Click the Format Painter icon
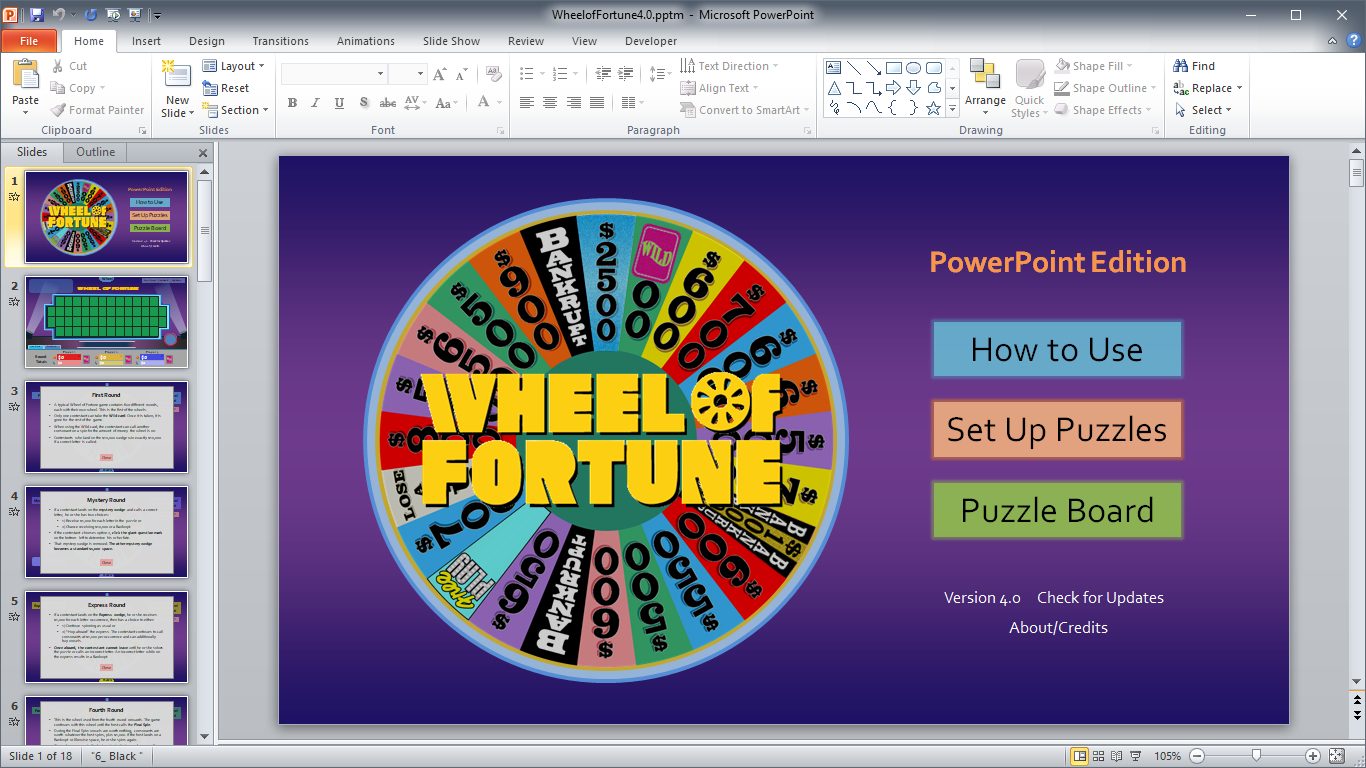Screen dimensions: 1366x768 [x=59, y=110]
